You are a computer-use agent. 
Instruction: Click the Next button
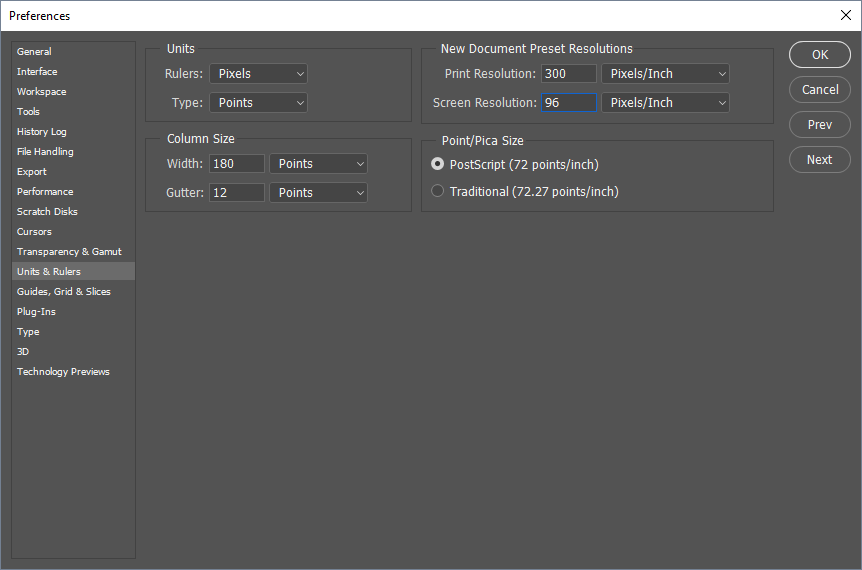coord(819,160)
